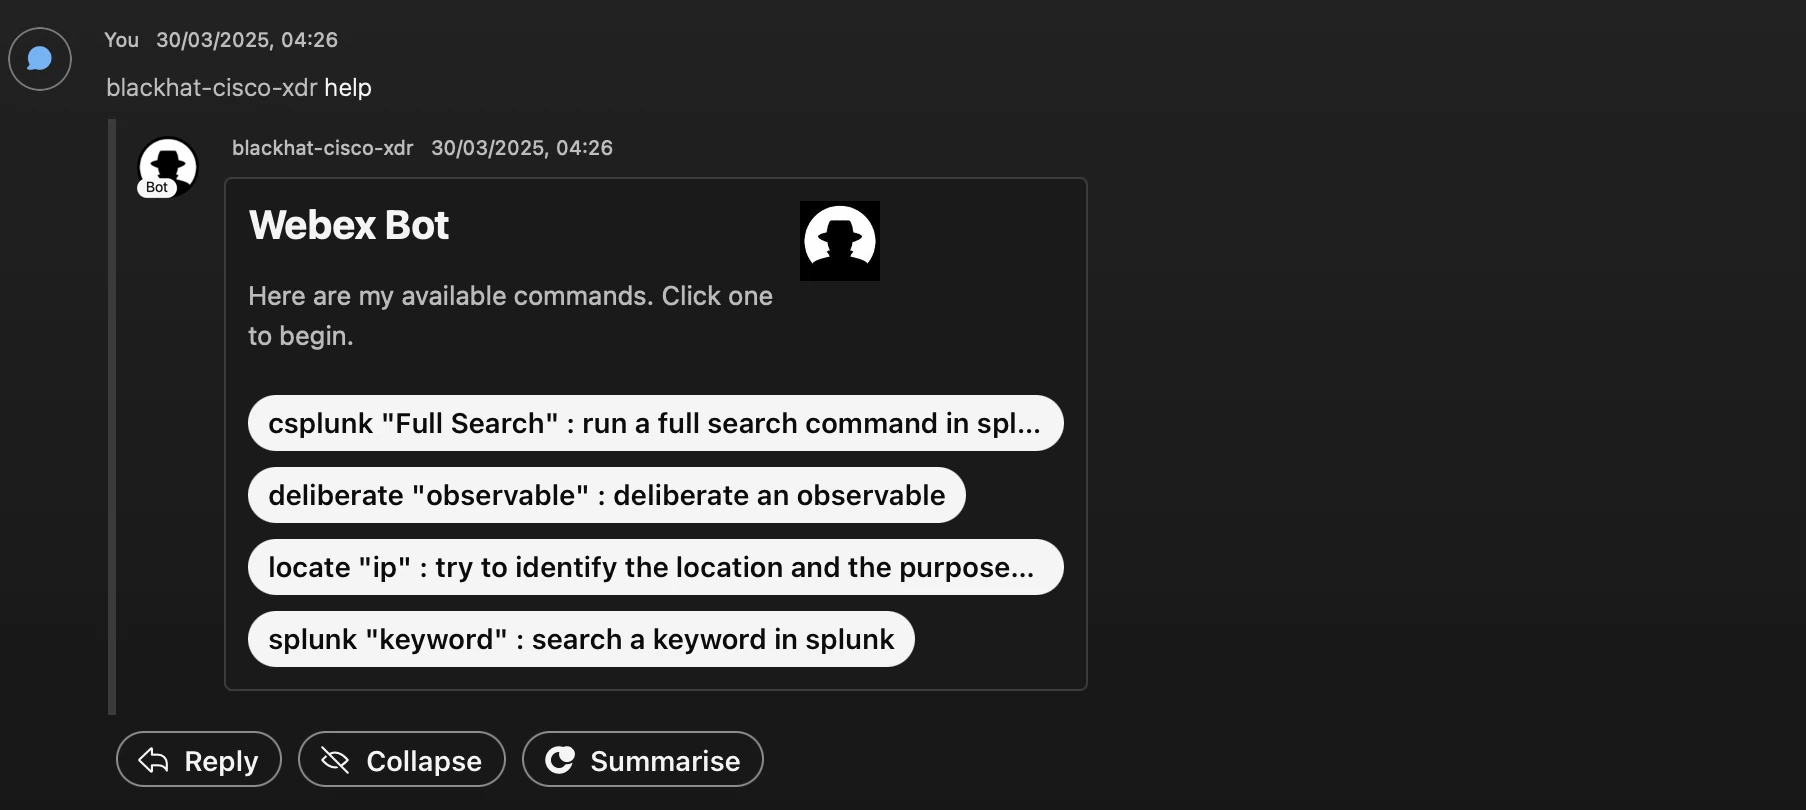Trigger the locate ip command
Image resolution: width=1806 pixels, height=810 pixels.
click(x=655, y=567)
